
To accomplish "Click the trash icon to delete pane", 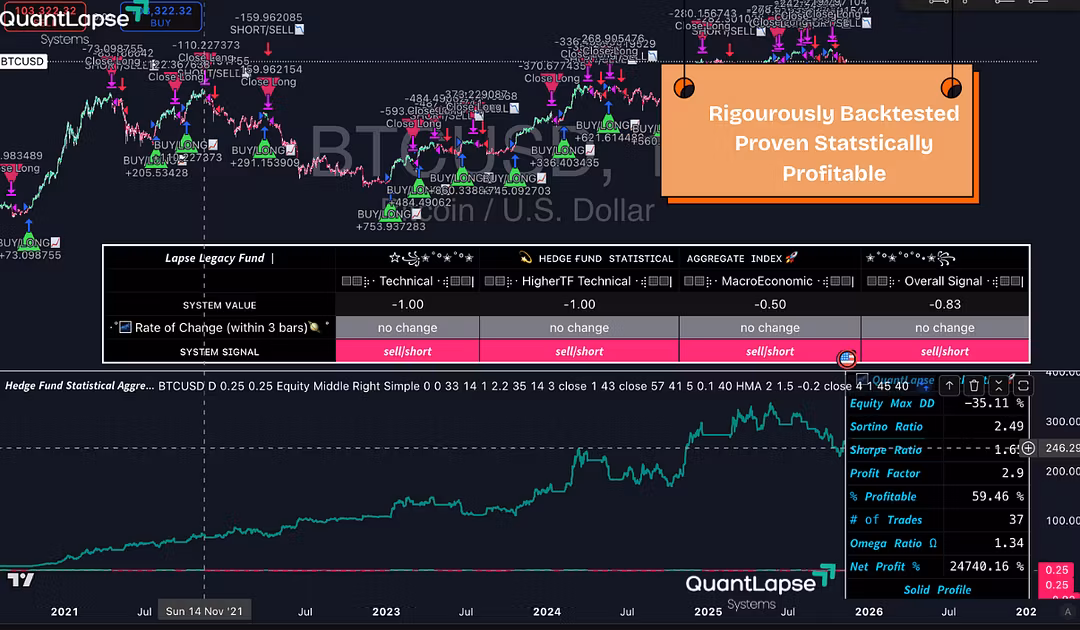I will coord(974,385).
